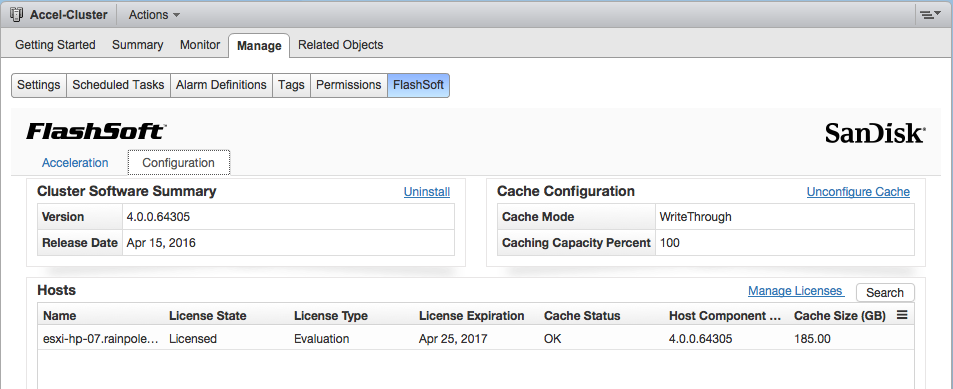Click the Apr 25, 2017 expiration cell
The height and width of the screenshot is (389, 953).
(x=453, y=339)
